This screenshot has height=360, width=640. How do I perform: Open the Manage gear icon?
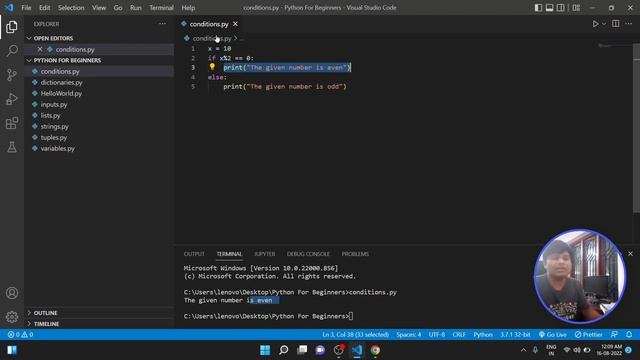tap(12, 317)
